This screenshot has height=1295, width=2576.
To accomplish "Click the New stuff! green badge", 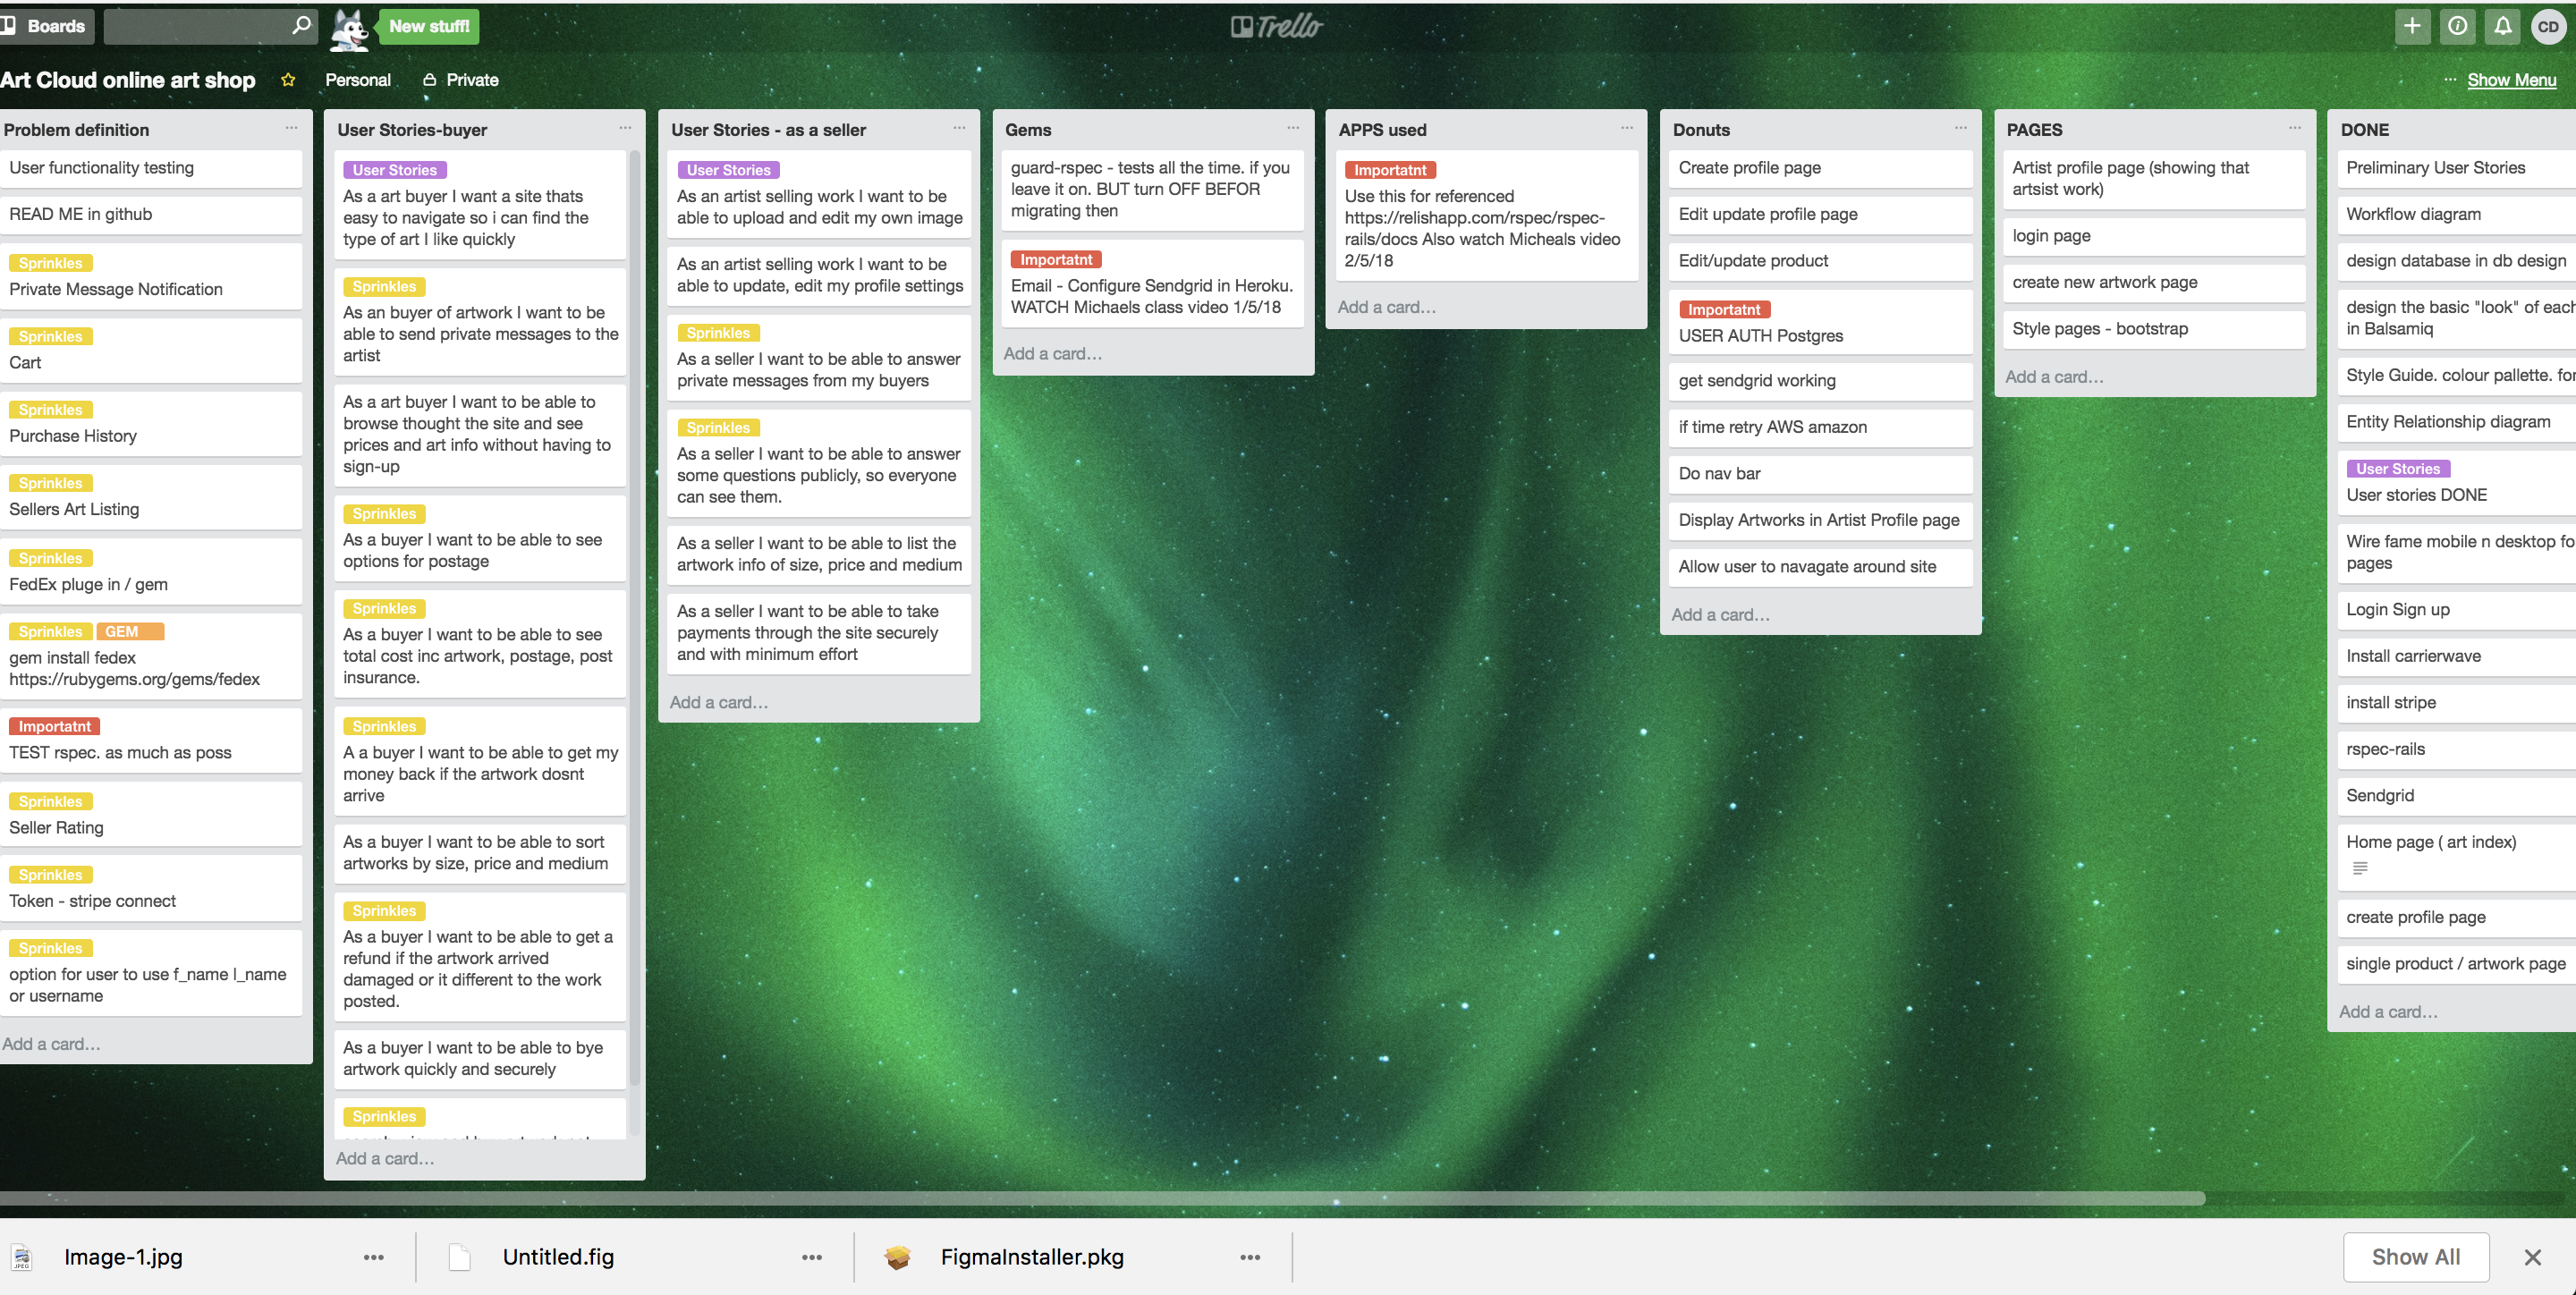I will 429,26.
